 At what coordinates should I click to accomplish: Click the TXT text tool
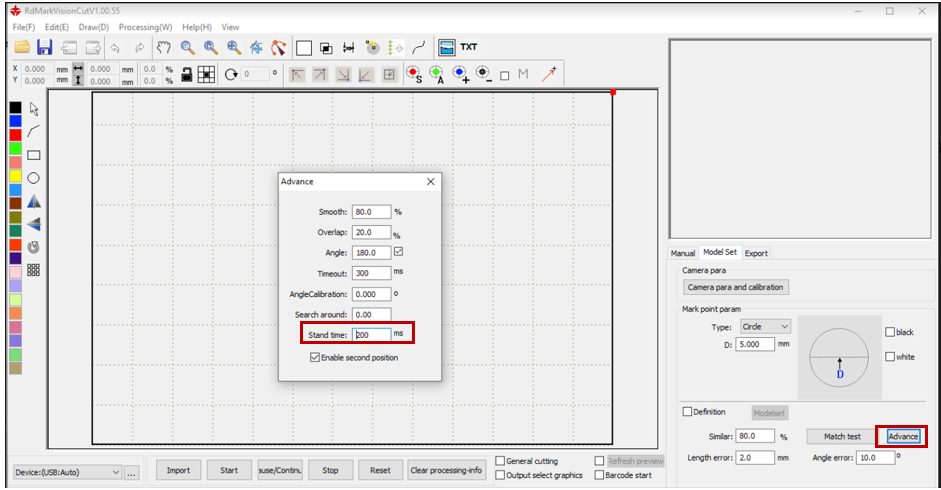[x=469, y=47]
